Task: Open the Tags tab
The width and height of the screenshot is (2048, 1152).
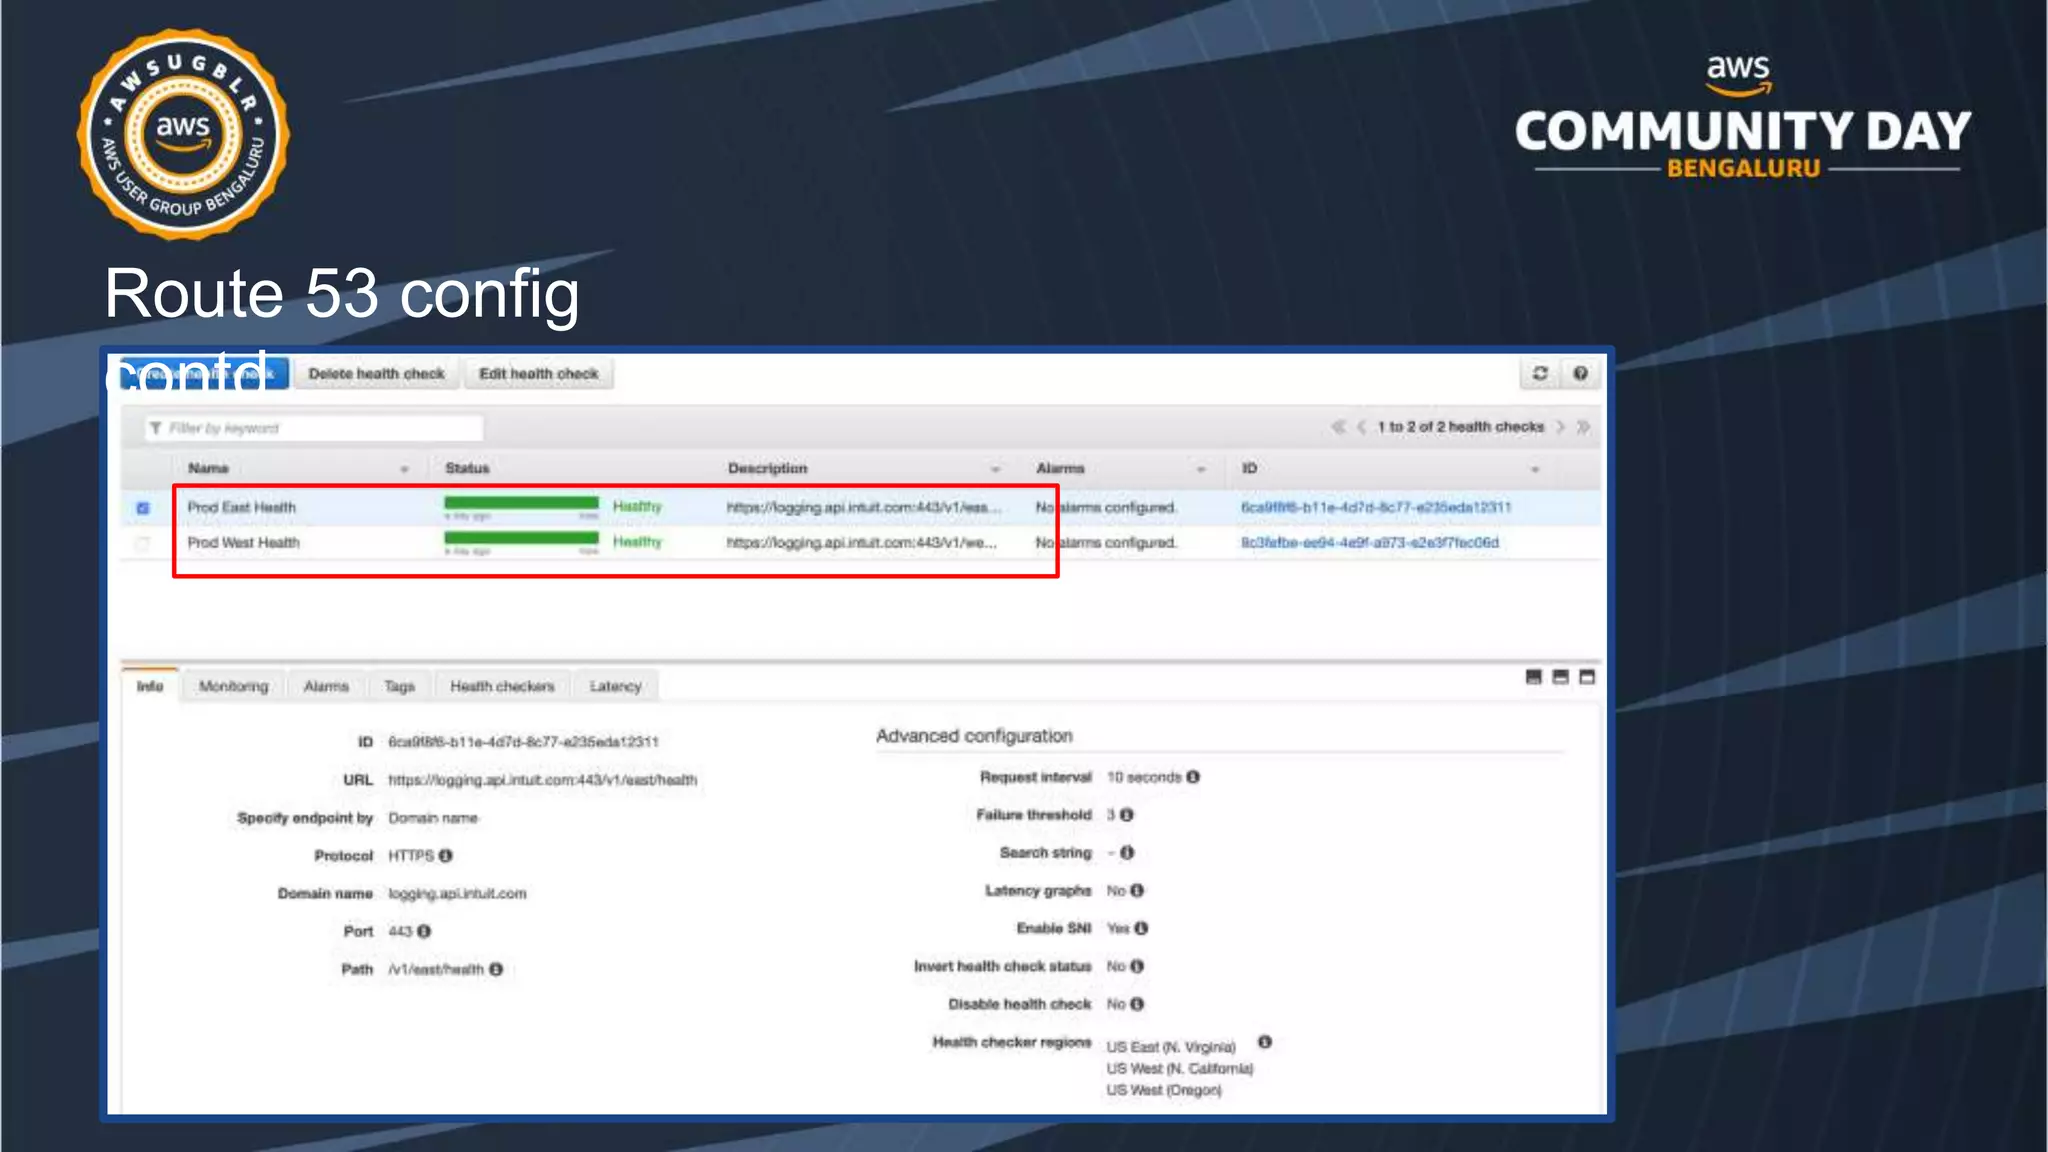Action: (399, 686)
